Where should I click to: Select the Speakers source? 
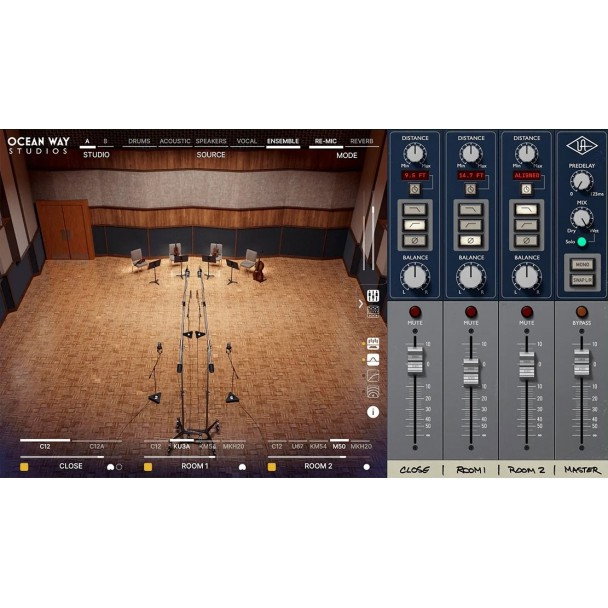pyautogui.click(x=211, y=142)
